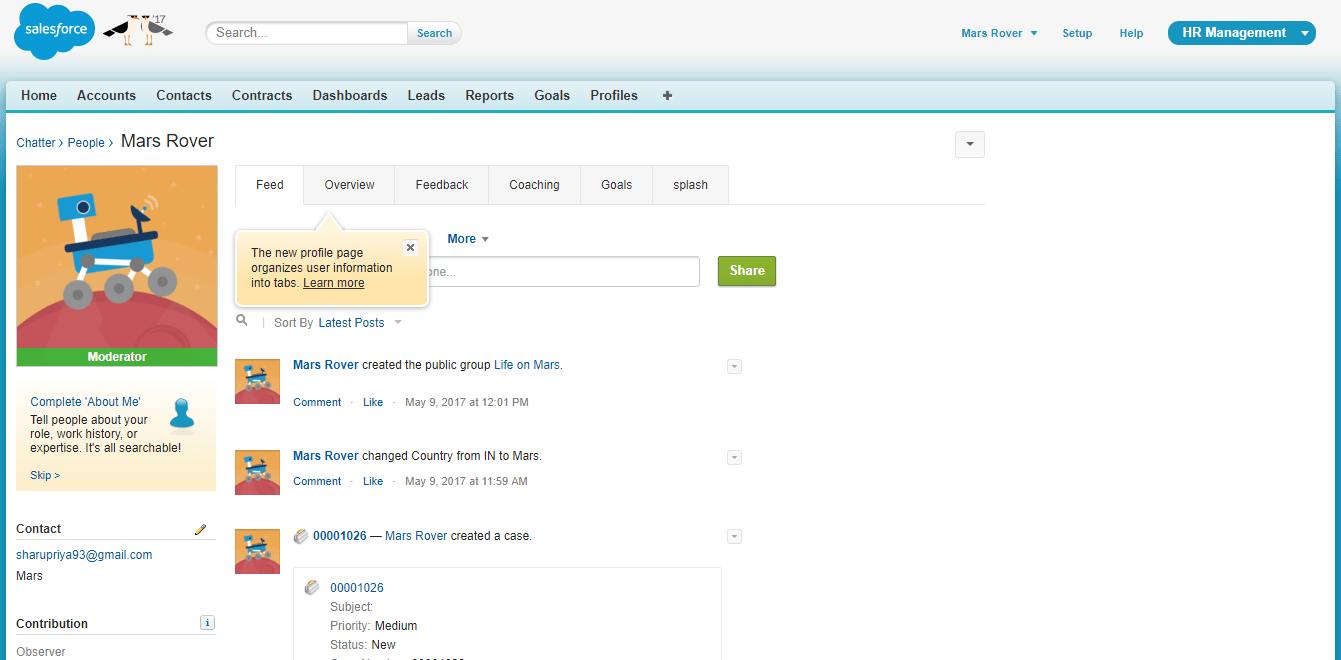Click the pencil icon to edit Contact info
Viewport: 1341px width, 660px height.
[x=200, y=529]
